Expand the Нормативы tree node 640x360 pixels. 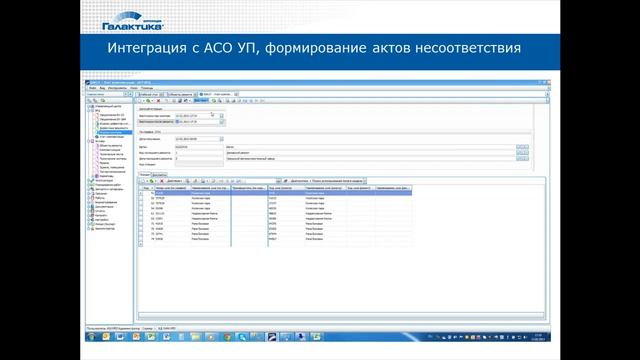tap(93, 176)
